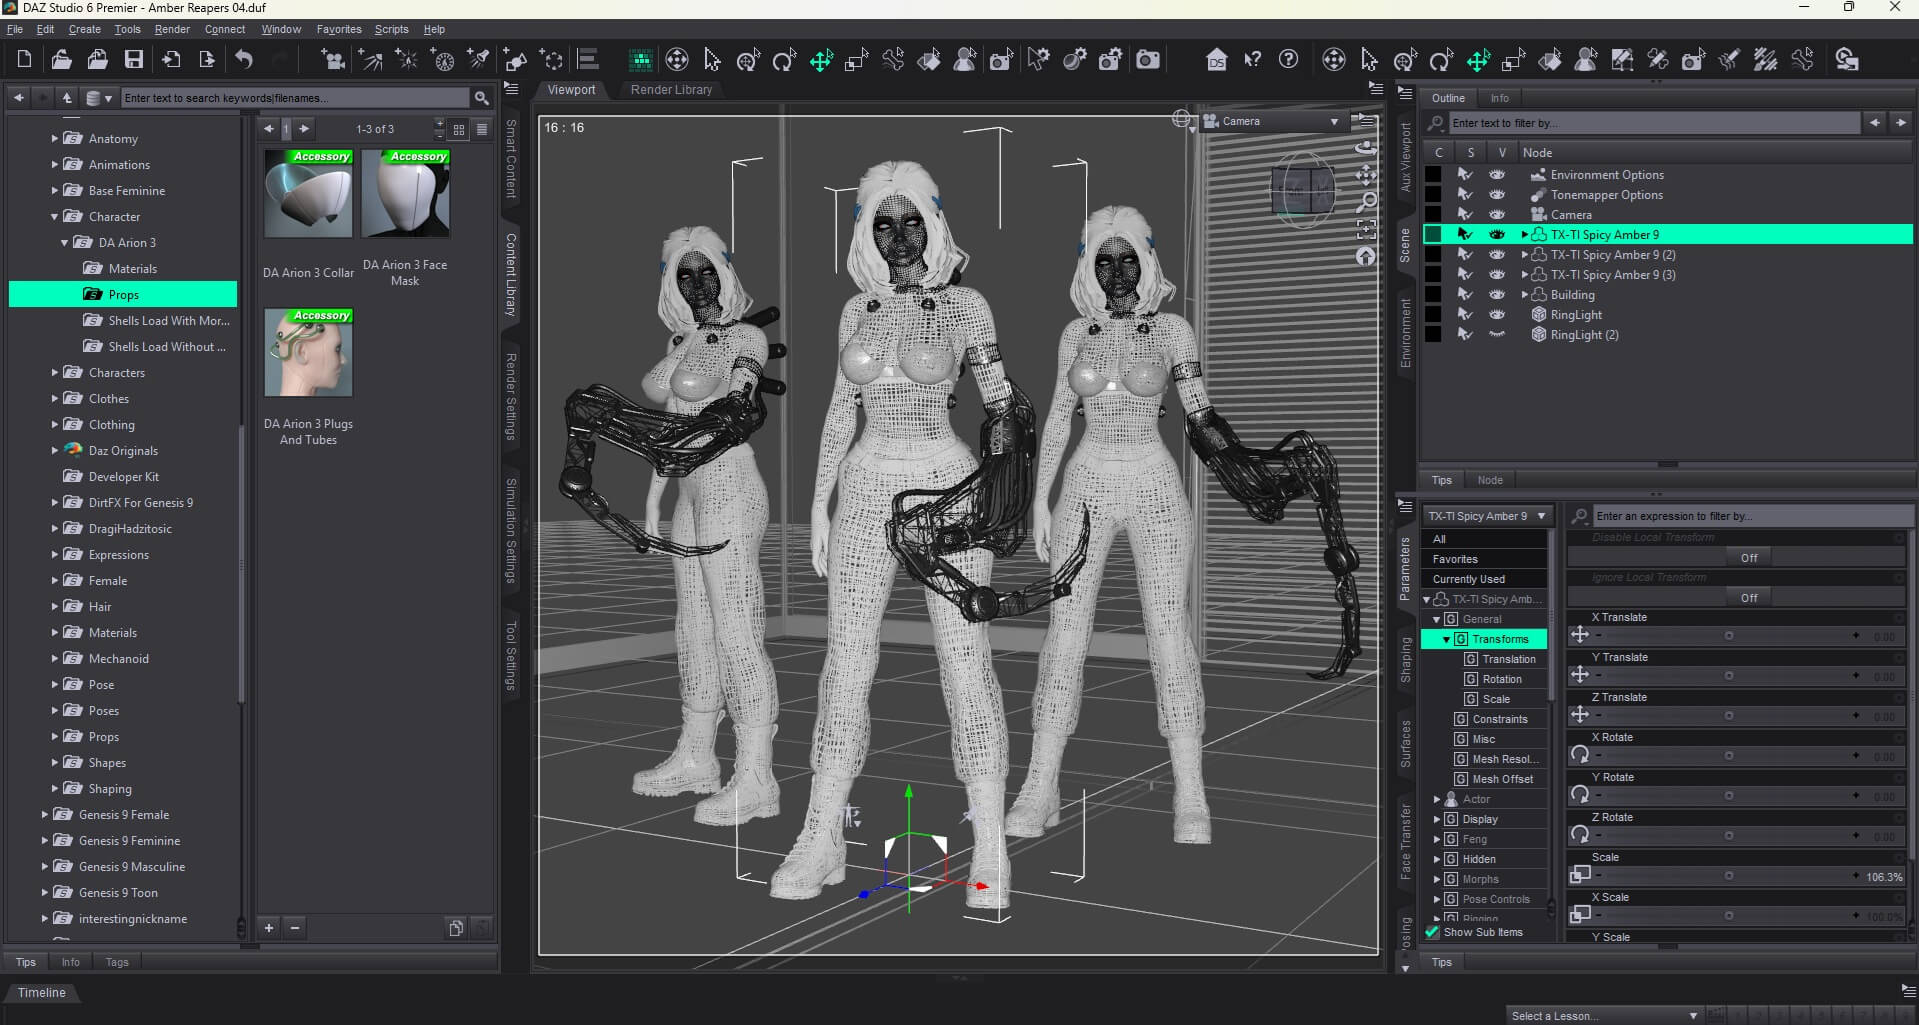Click the What's This help cursor icon

tap(1252, 60)
